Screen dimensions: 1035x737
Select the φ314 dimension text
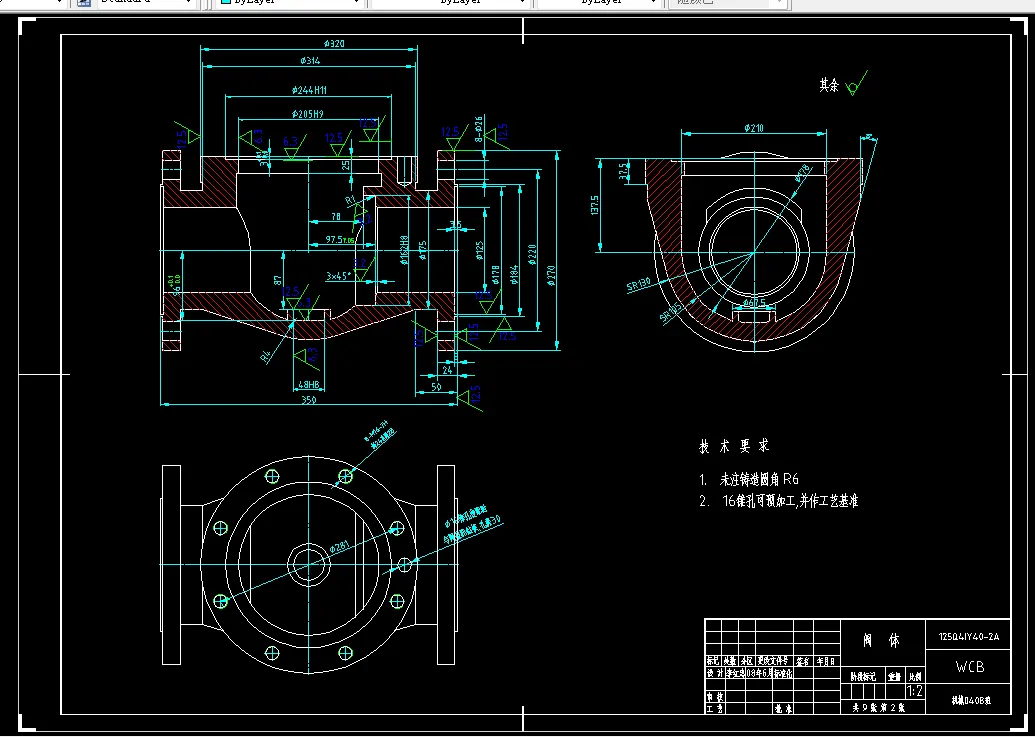pos(310,61)
